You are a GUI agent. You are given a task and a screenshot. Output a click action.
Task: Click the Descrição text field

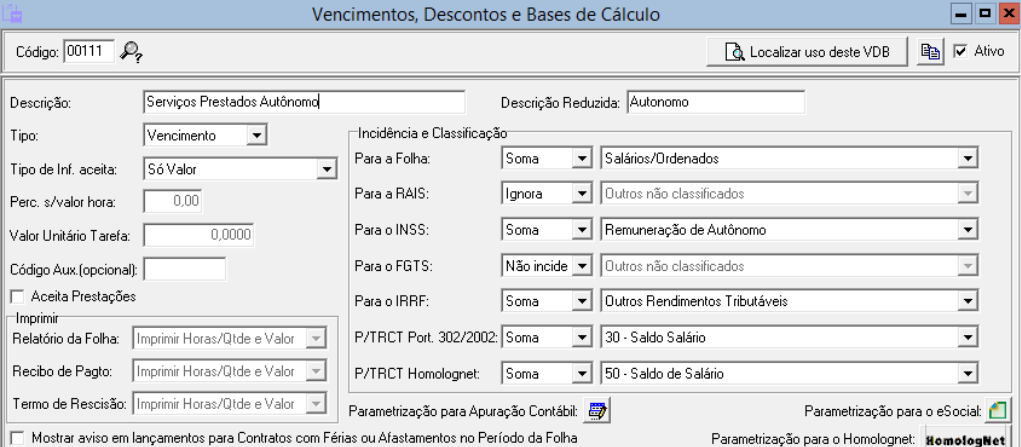point(304,101)
